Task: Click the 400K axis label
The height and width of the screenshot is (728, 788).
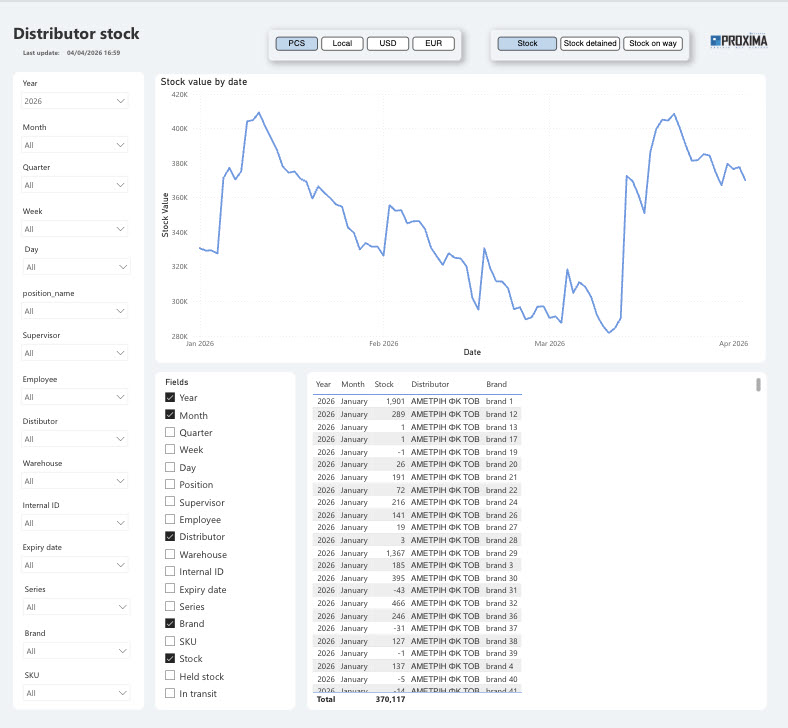Action: [179, 129]
